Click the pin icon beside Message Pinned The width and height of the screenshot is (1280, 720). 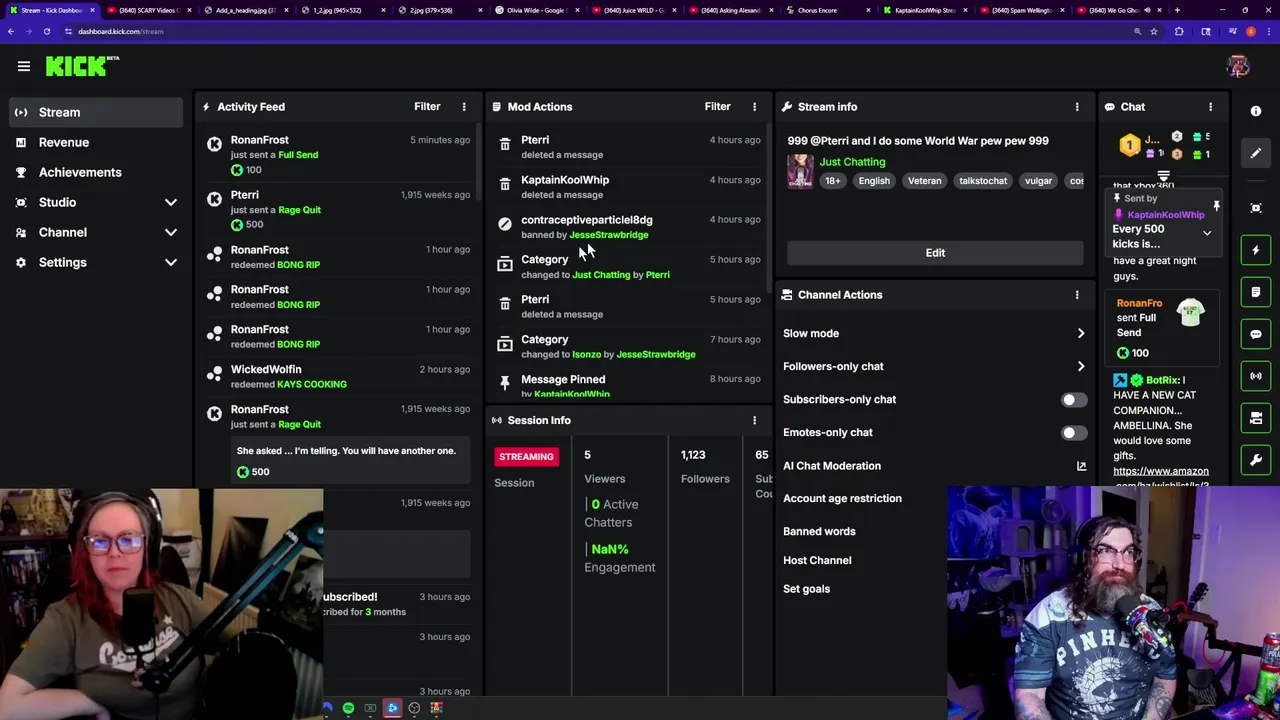pos(505,384)
